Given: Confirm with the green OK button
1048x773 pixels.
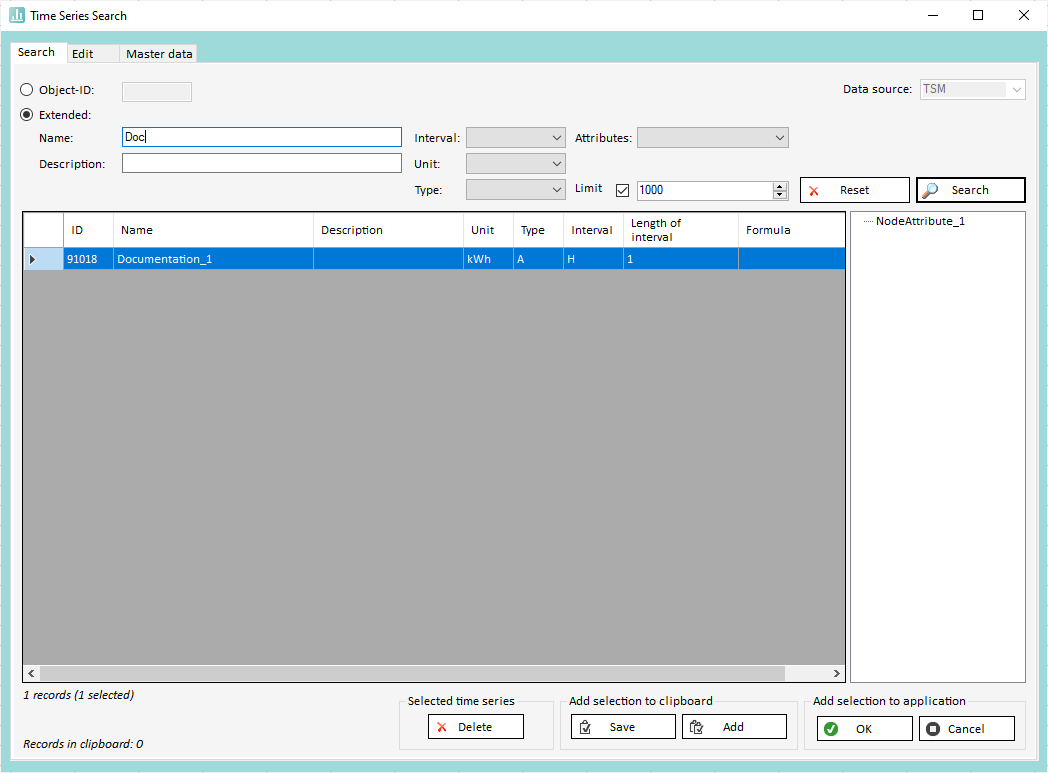Looking at the screenshot, I should pyautogui.click(x=864, y=729).
